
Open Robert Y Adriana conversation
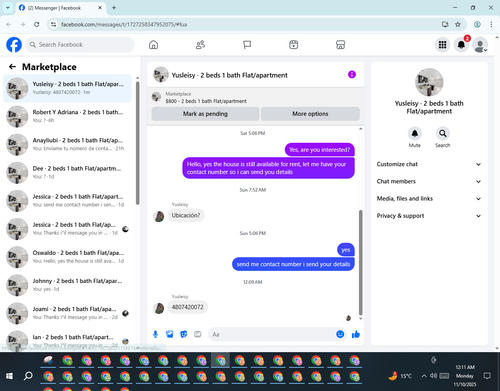tap(67, 116)
